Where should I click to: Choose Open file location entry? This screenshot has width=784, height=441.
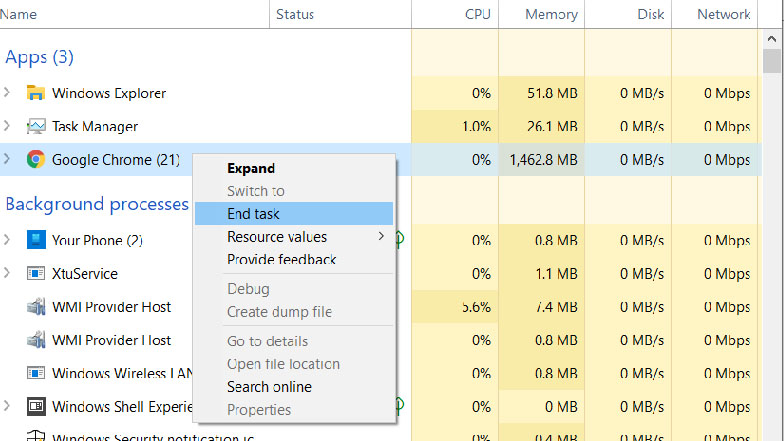point(294,364)
